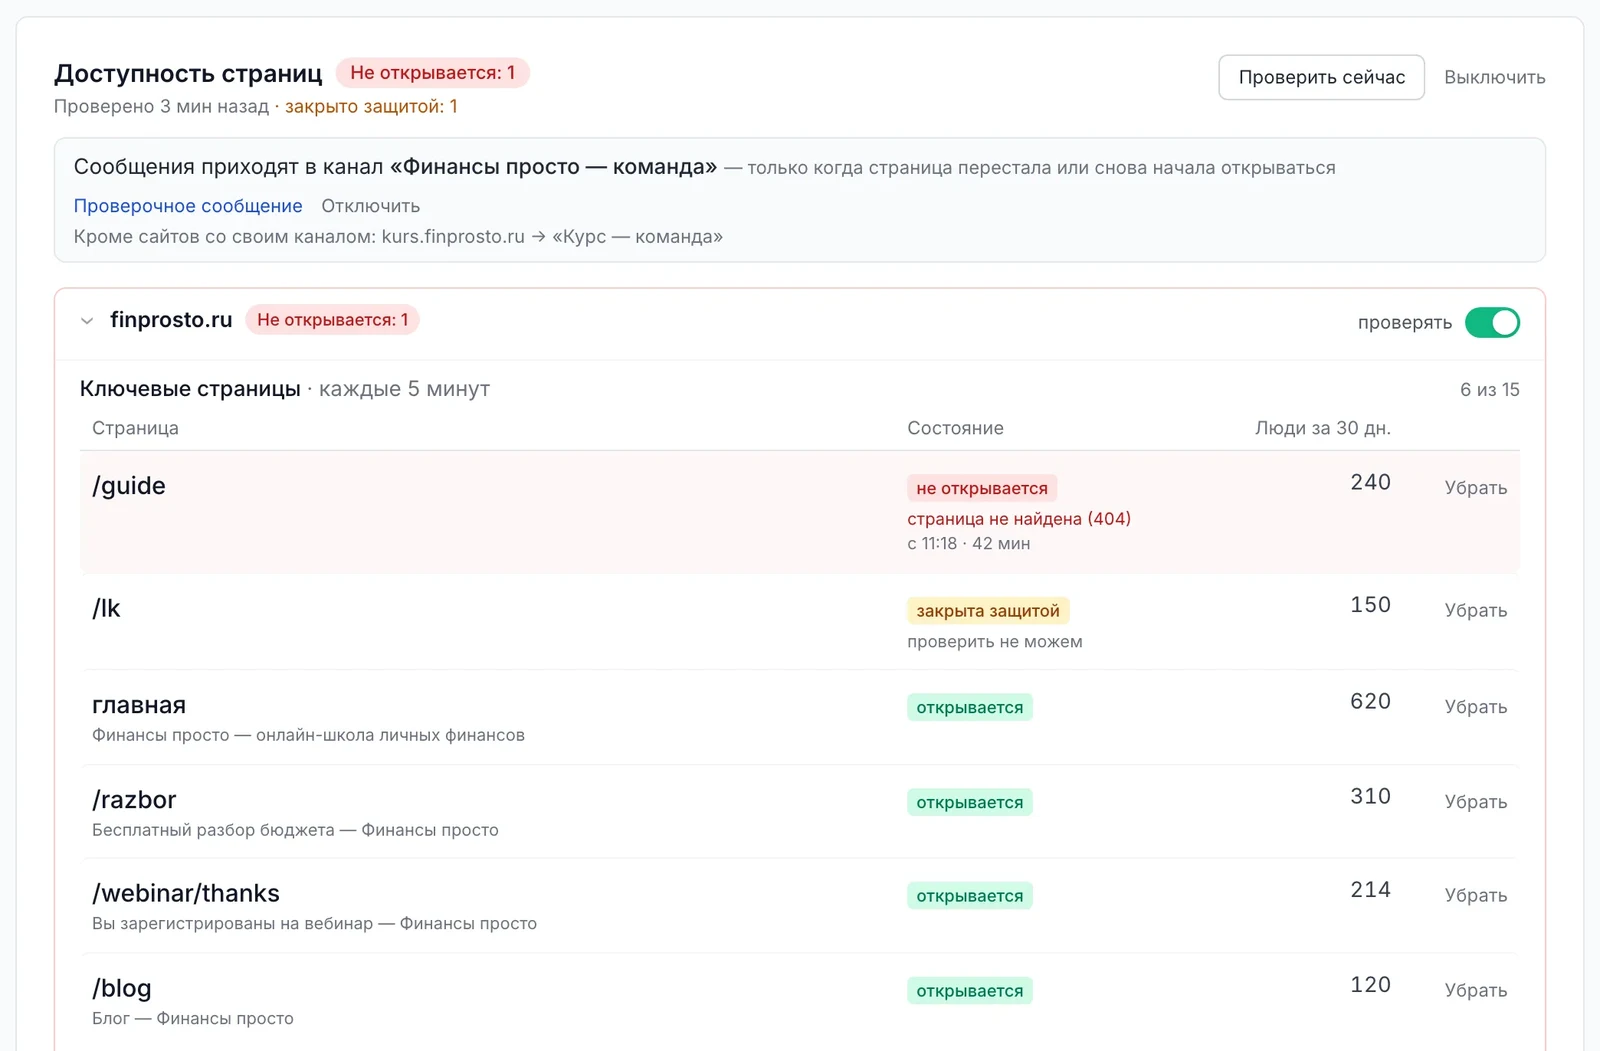Open the /lk page row
Image resolution: width=1600 pixels, height=1051 pixels.
(x=799, y=622)
